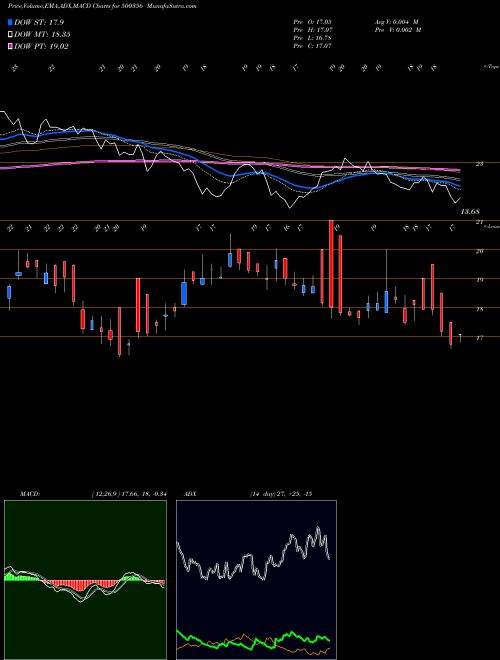Screen dimensions: 500x660
Task: Select the 'DOW MT: 18.35' legend label
Action: 42,35
